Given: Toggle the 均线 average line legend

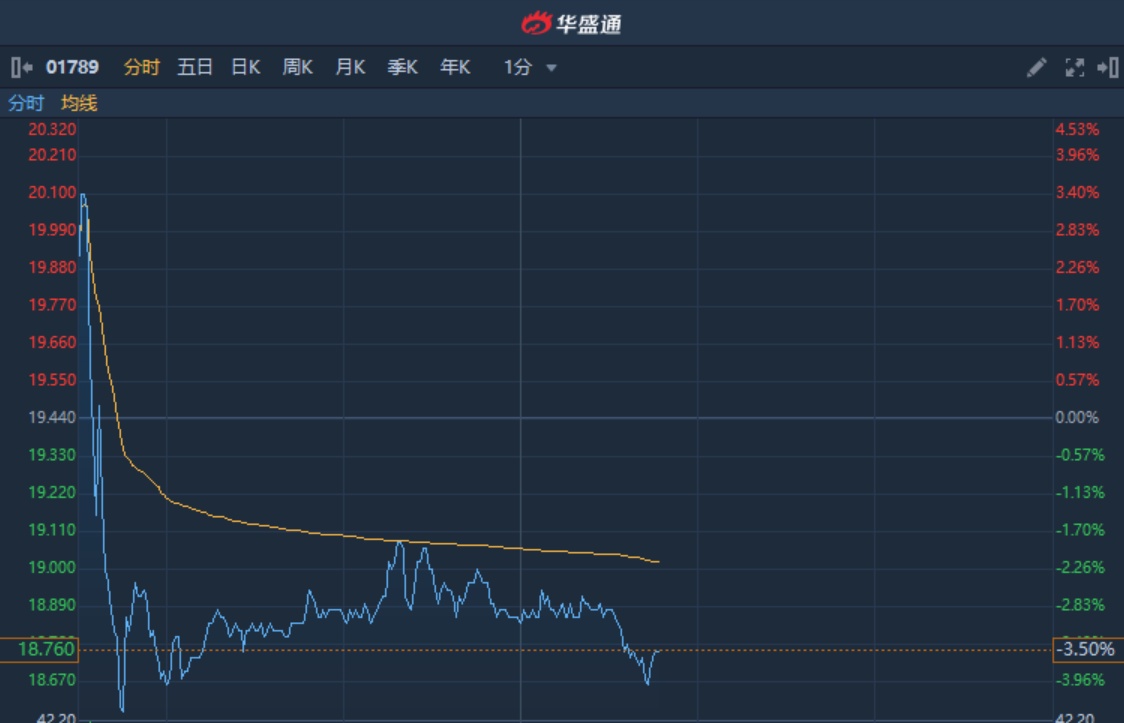Looking at the screenshot, I should [79, 103].
